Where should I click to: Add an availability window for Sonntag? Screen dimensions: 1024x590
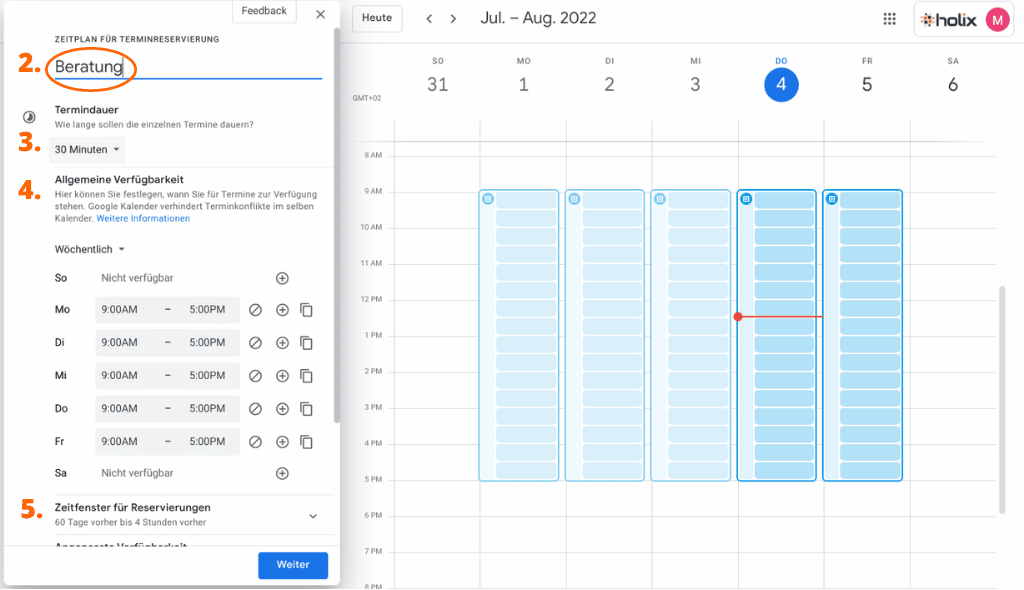(282, 277)
